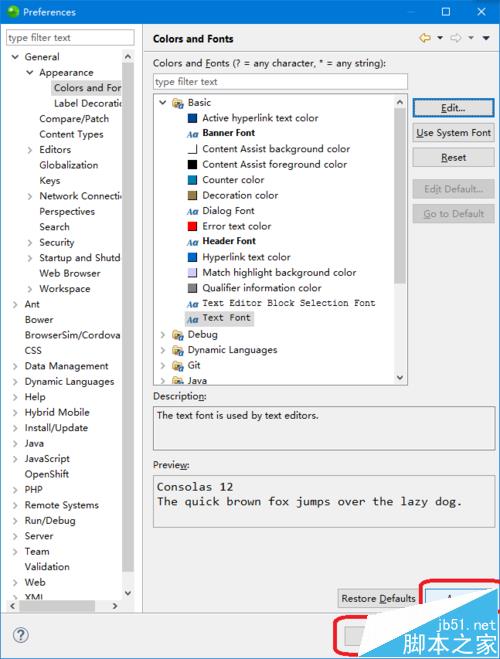Open back history dropdown arrow
The width and height of the screenshot is (500, 659).
[440, 38]
